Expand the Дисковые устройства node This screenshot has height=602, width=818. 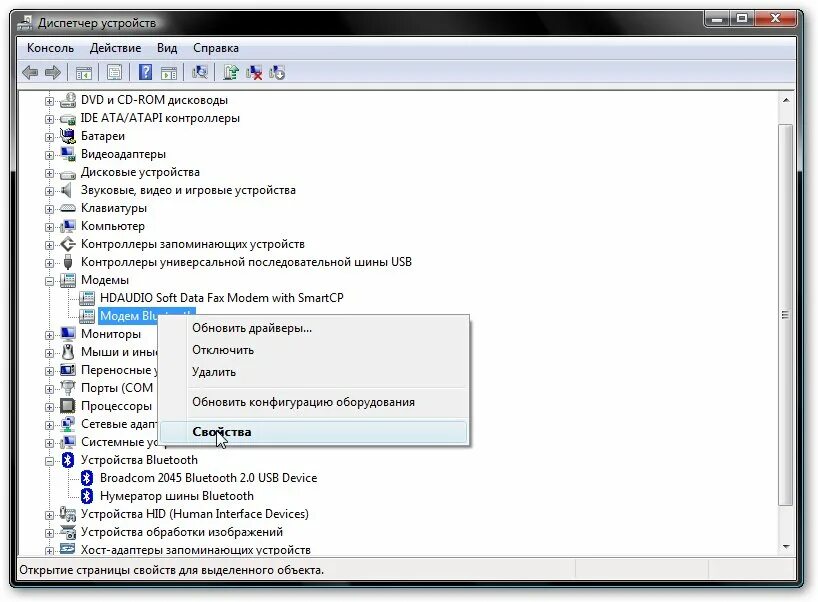pos(49,173)
